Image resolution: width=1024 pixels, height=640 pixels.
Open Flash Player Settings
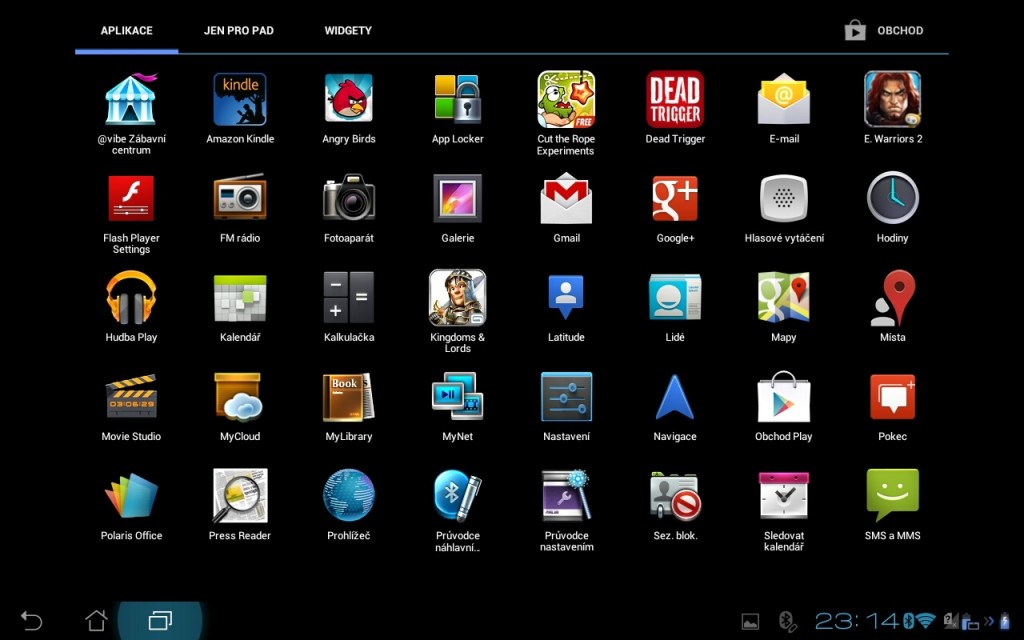point(131,199)
